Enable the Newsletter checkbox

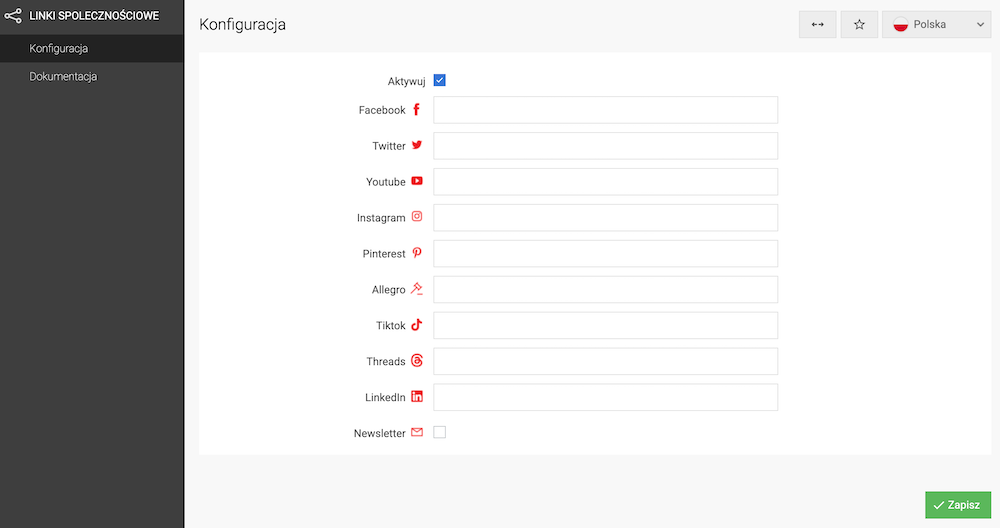point(440,433)
